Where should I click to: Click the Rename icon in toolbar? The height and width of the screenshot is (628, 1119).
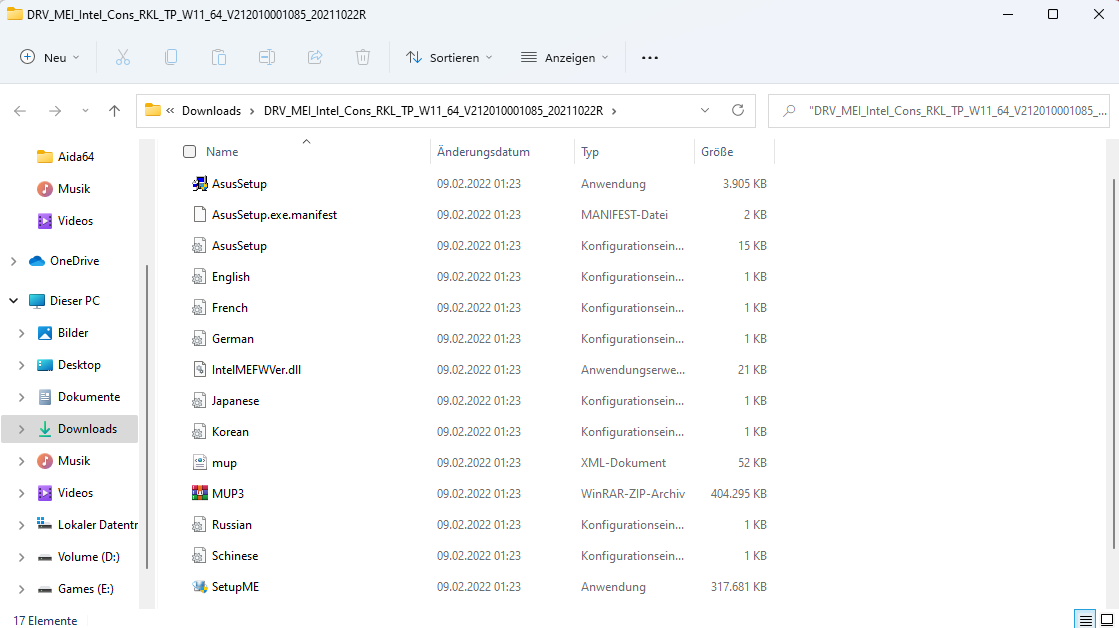pyautogui.click(x=267, y=58)
